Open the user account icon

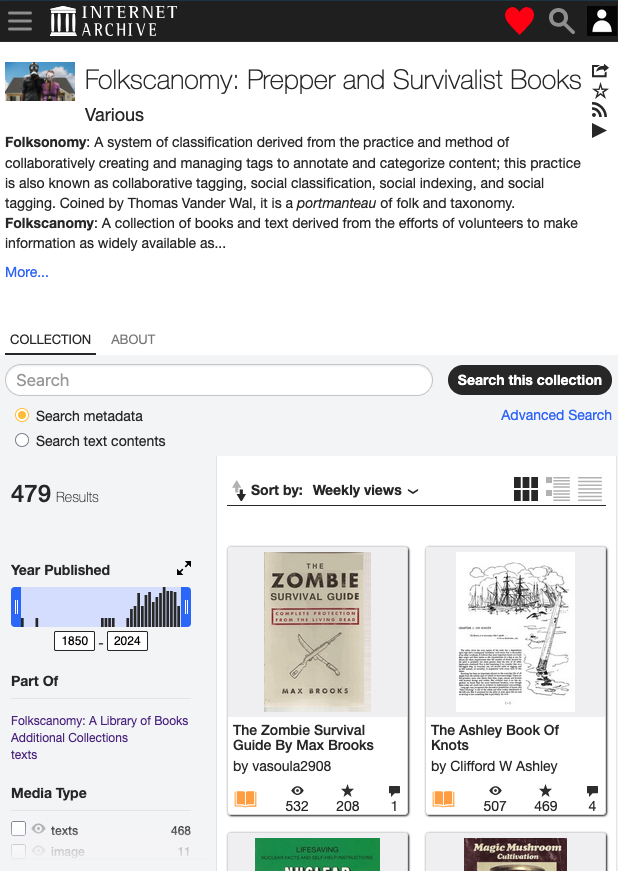(600, 20)
